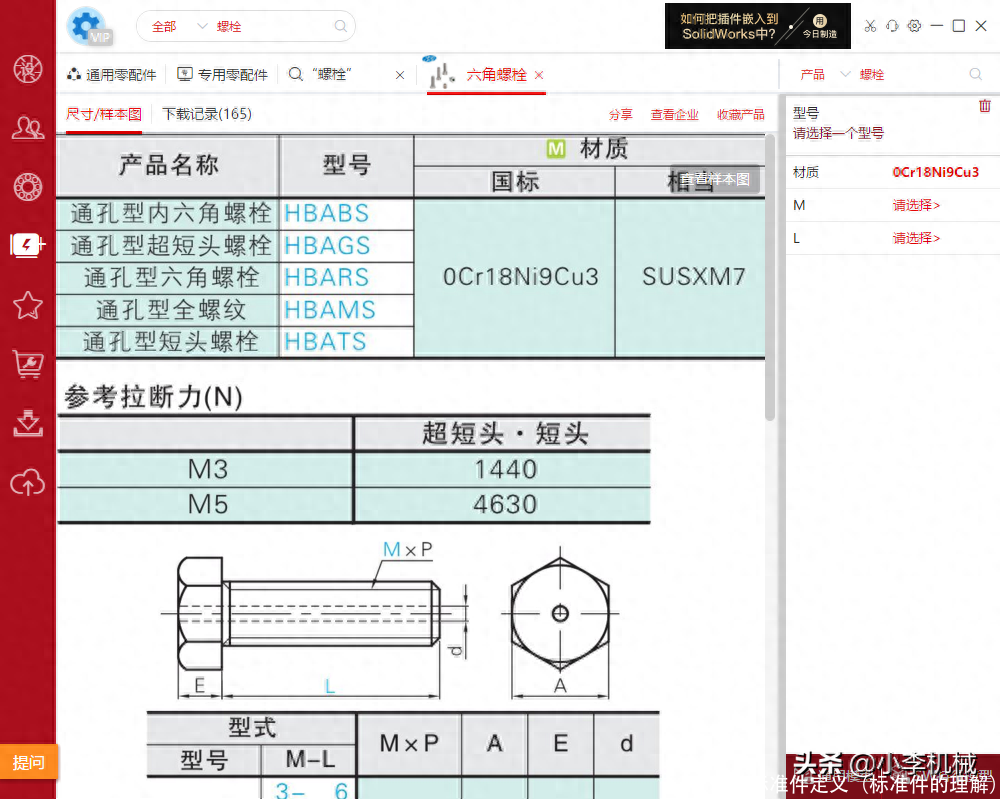Click the settings gear in title bar
This screenshot has height=799, width=1000.
[x=914, y=25]
